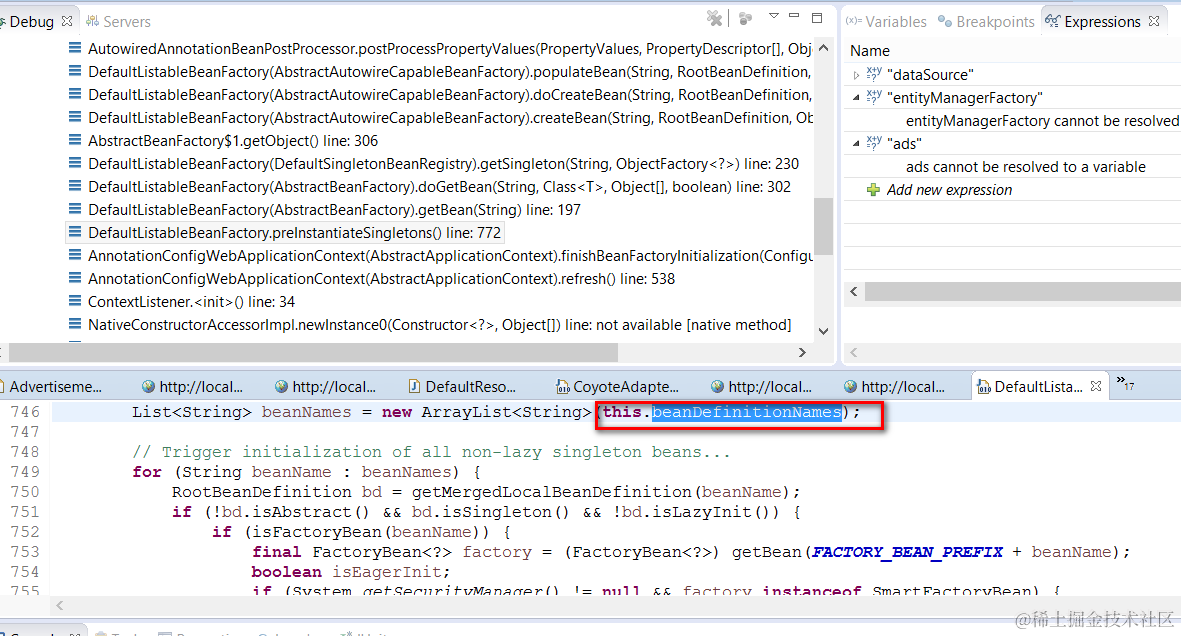This screenshot has width=1181, height=636.
Task: Open the http://local... tab after CoyoteAdapte
Action: tap(761, 387)
